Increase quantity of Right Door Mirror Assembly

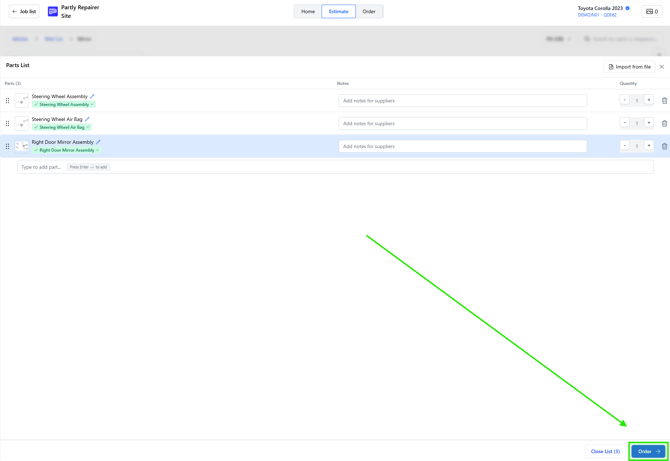[x=649, y=146]
